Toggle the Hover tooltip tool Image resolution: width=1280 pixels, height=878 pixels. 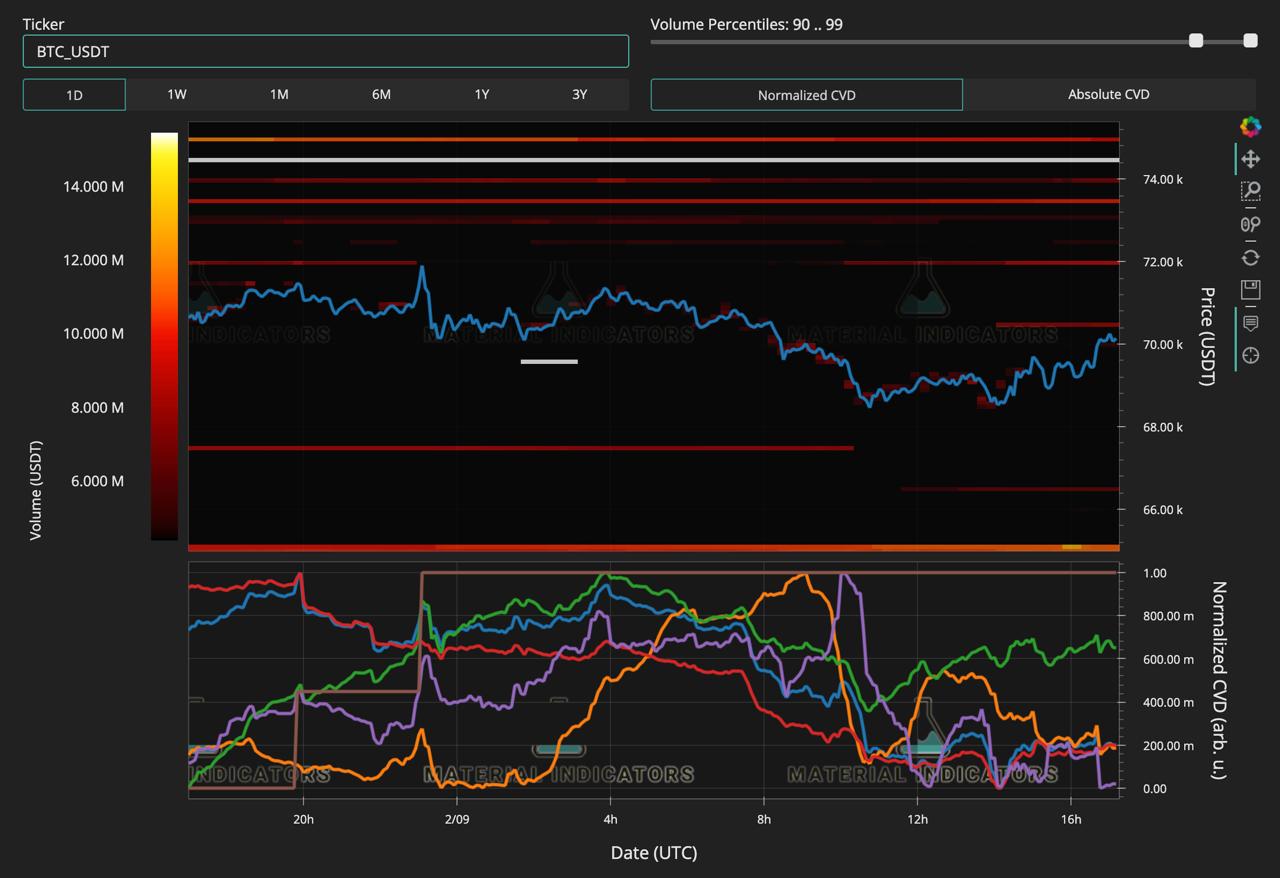coord(1250,323)
